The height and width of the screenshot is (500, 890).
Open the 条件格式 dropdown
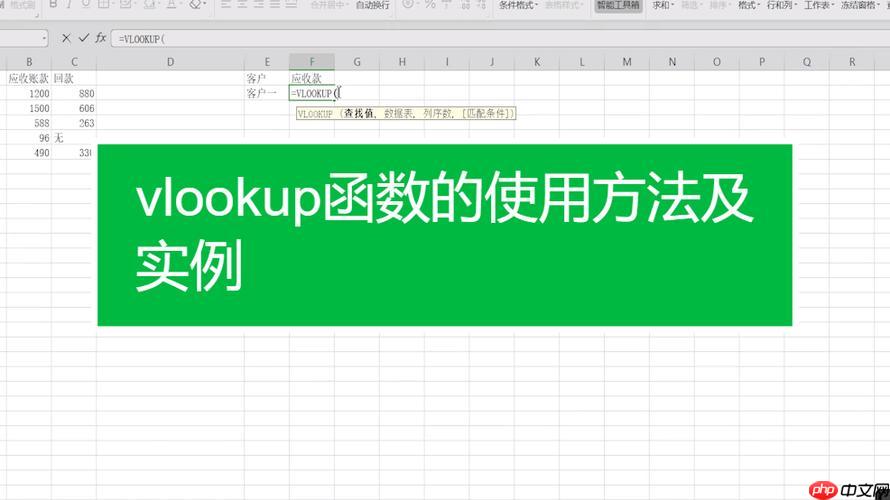518,5
